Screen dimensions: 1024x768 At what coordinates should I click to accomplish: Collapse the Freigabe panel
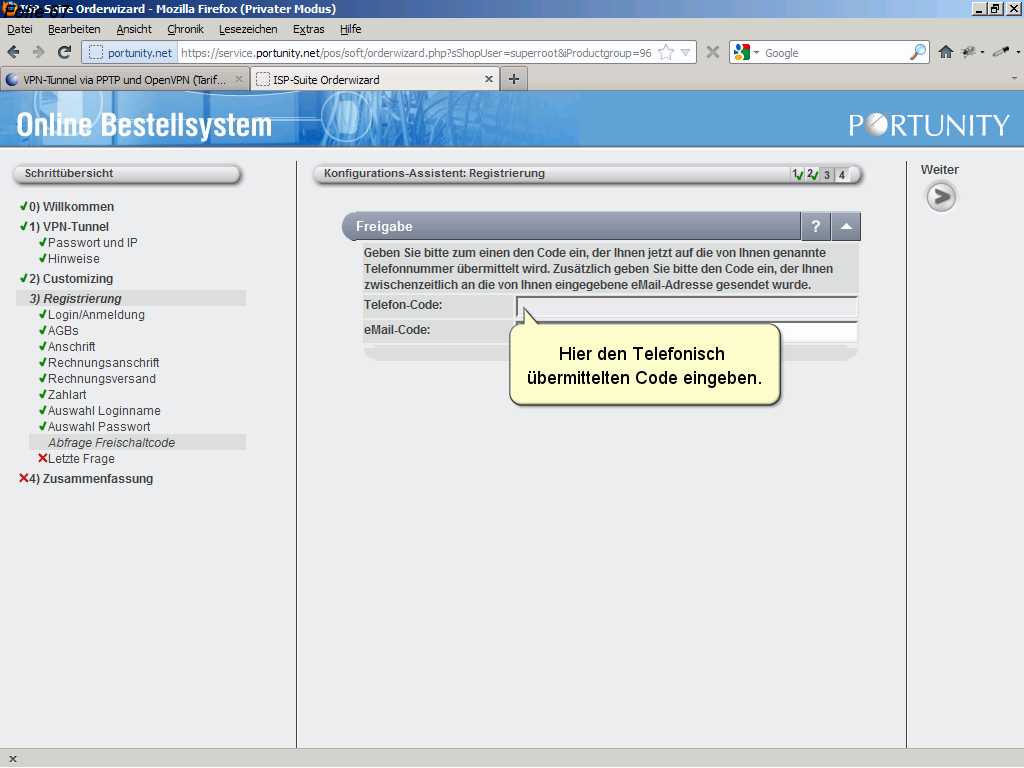pos(846,227)
